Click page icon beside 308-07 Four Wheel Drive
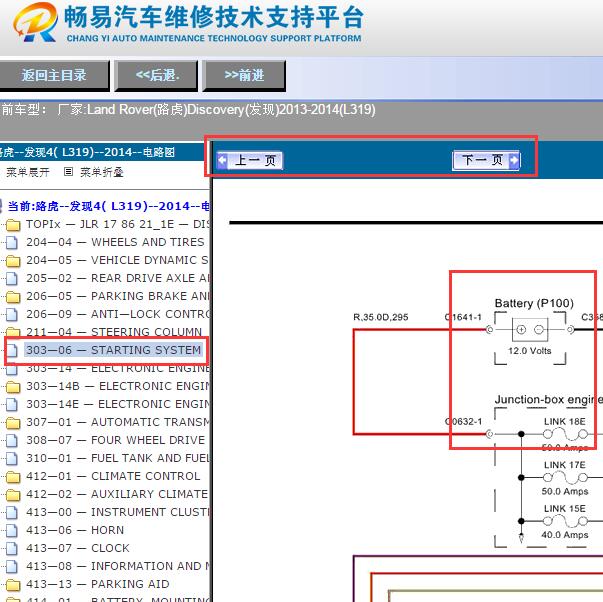The width and height of the screenshot is (603, 602). pyautogui.click(x=12, y=441)
